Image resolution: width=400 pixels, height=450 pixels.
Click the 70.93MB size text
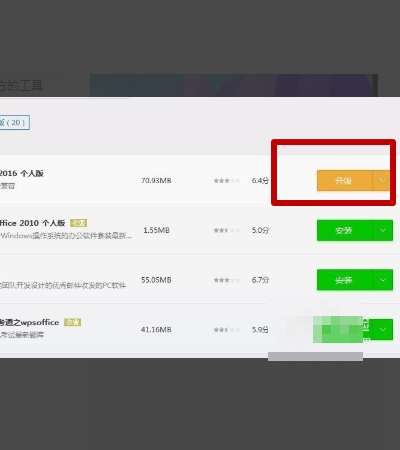(x=156, y=181)
